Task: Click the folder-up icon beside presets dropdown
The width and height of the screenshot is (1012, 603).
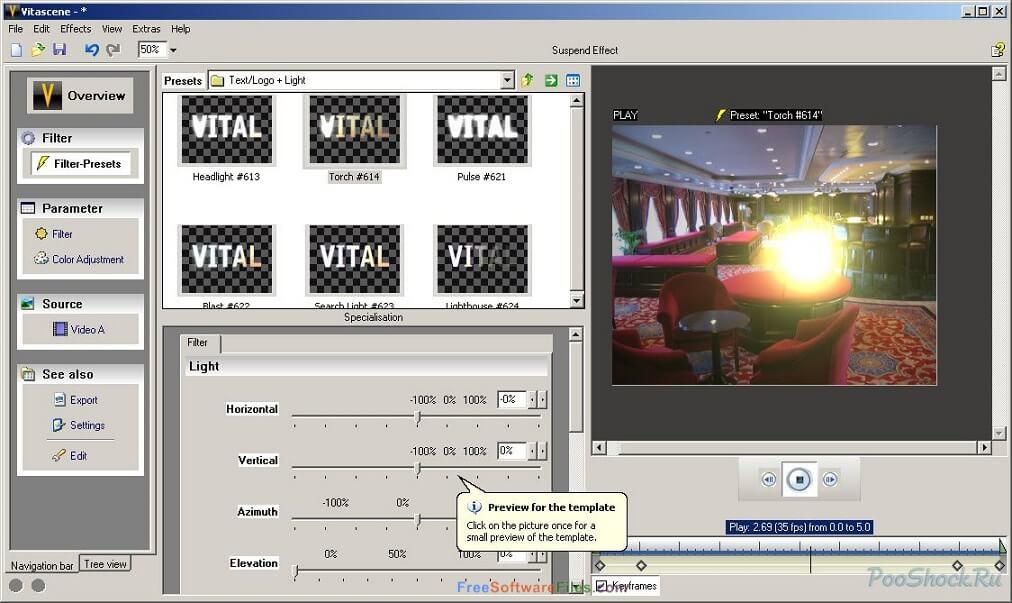Action: [528, 80]
